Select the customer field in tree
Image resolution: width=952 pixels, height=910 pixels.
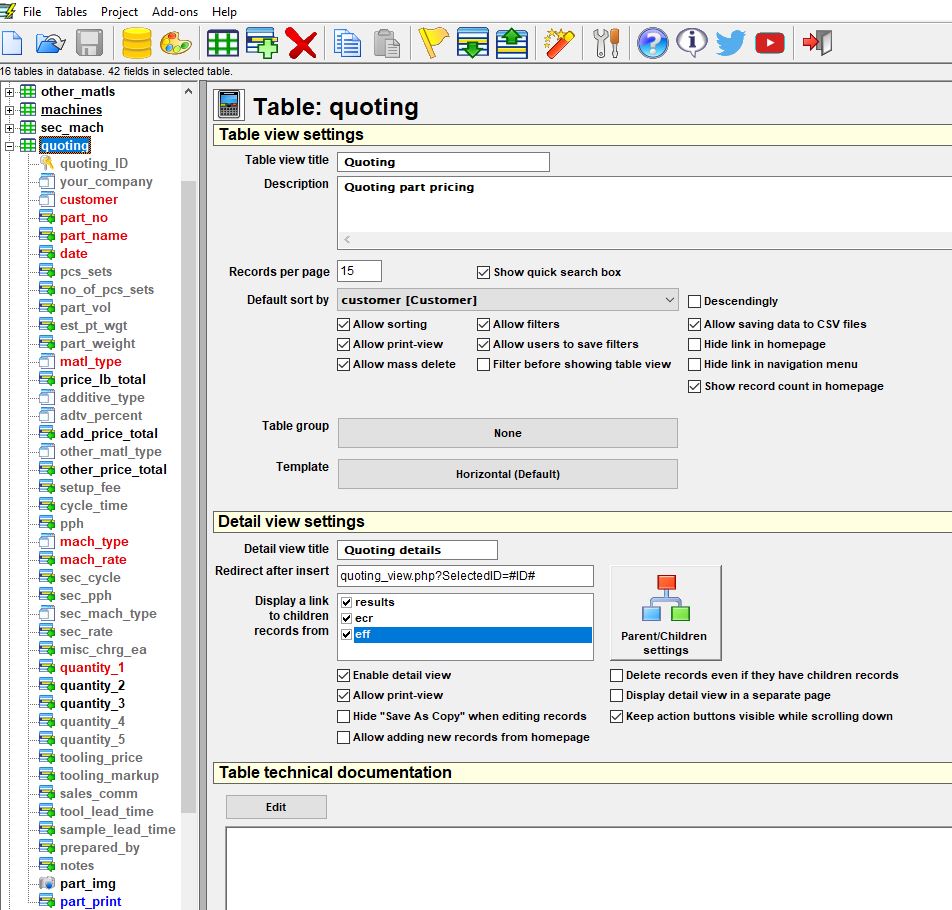pyautogui.click(x=89, y=200)
